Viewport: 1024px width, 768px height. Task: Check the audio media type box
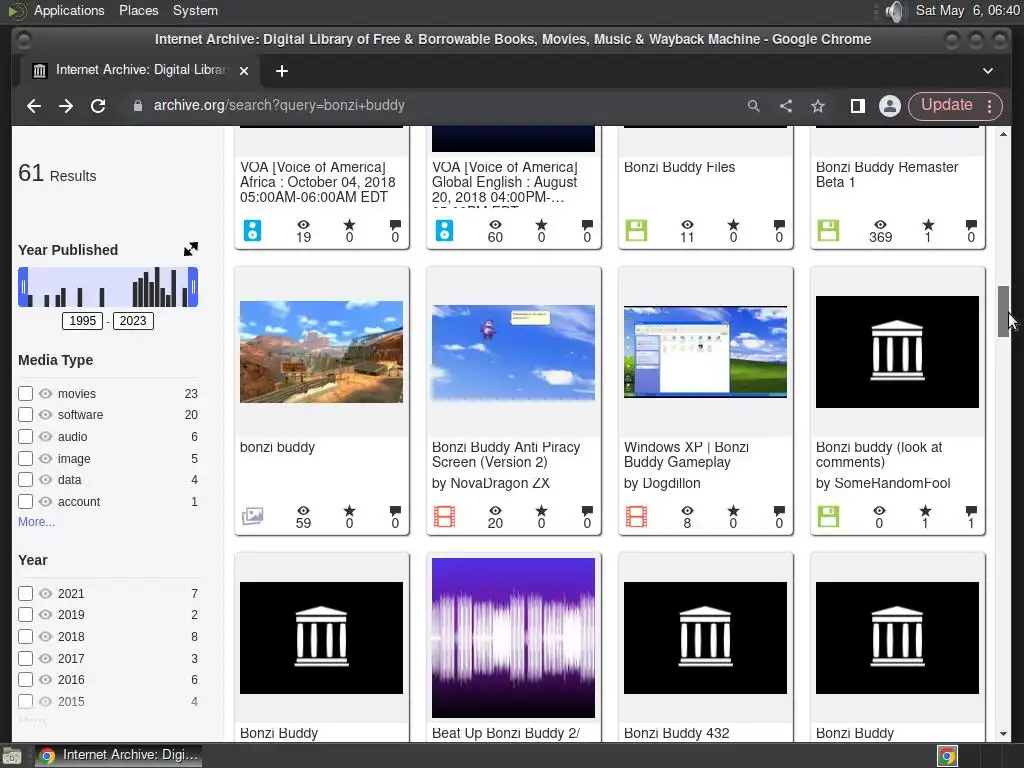[25, 437]
